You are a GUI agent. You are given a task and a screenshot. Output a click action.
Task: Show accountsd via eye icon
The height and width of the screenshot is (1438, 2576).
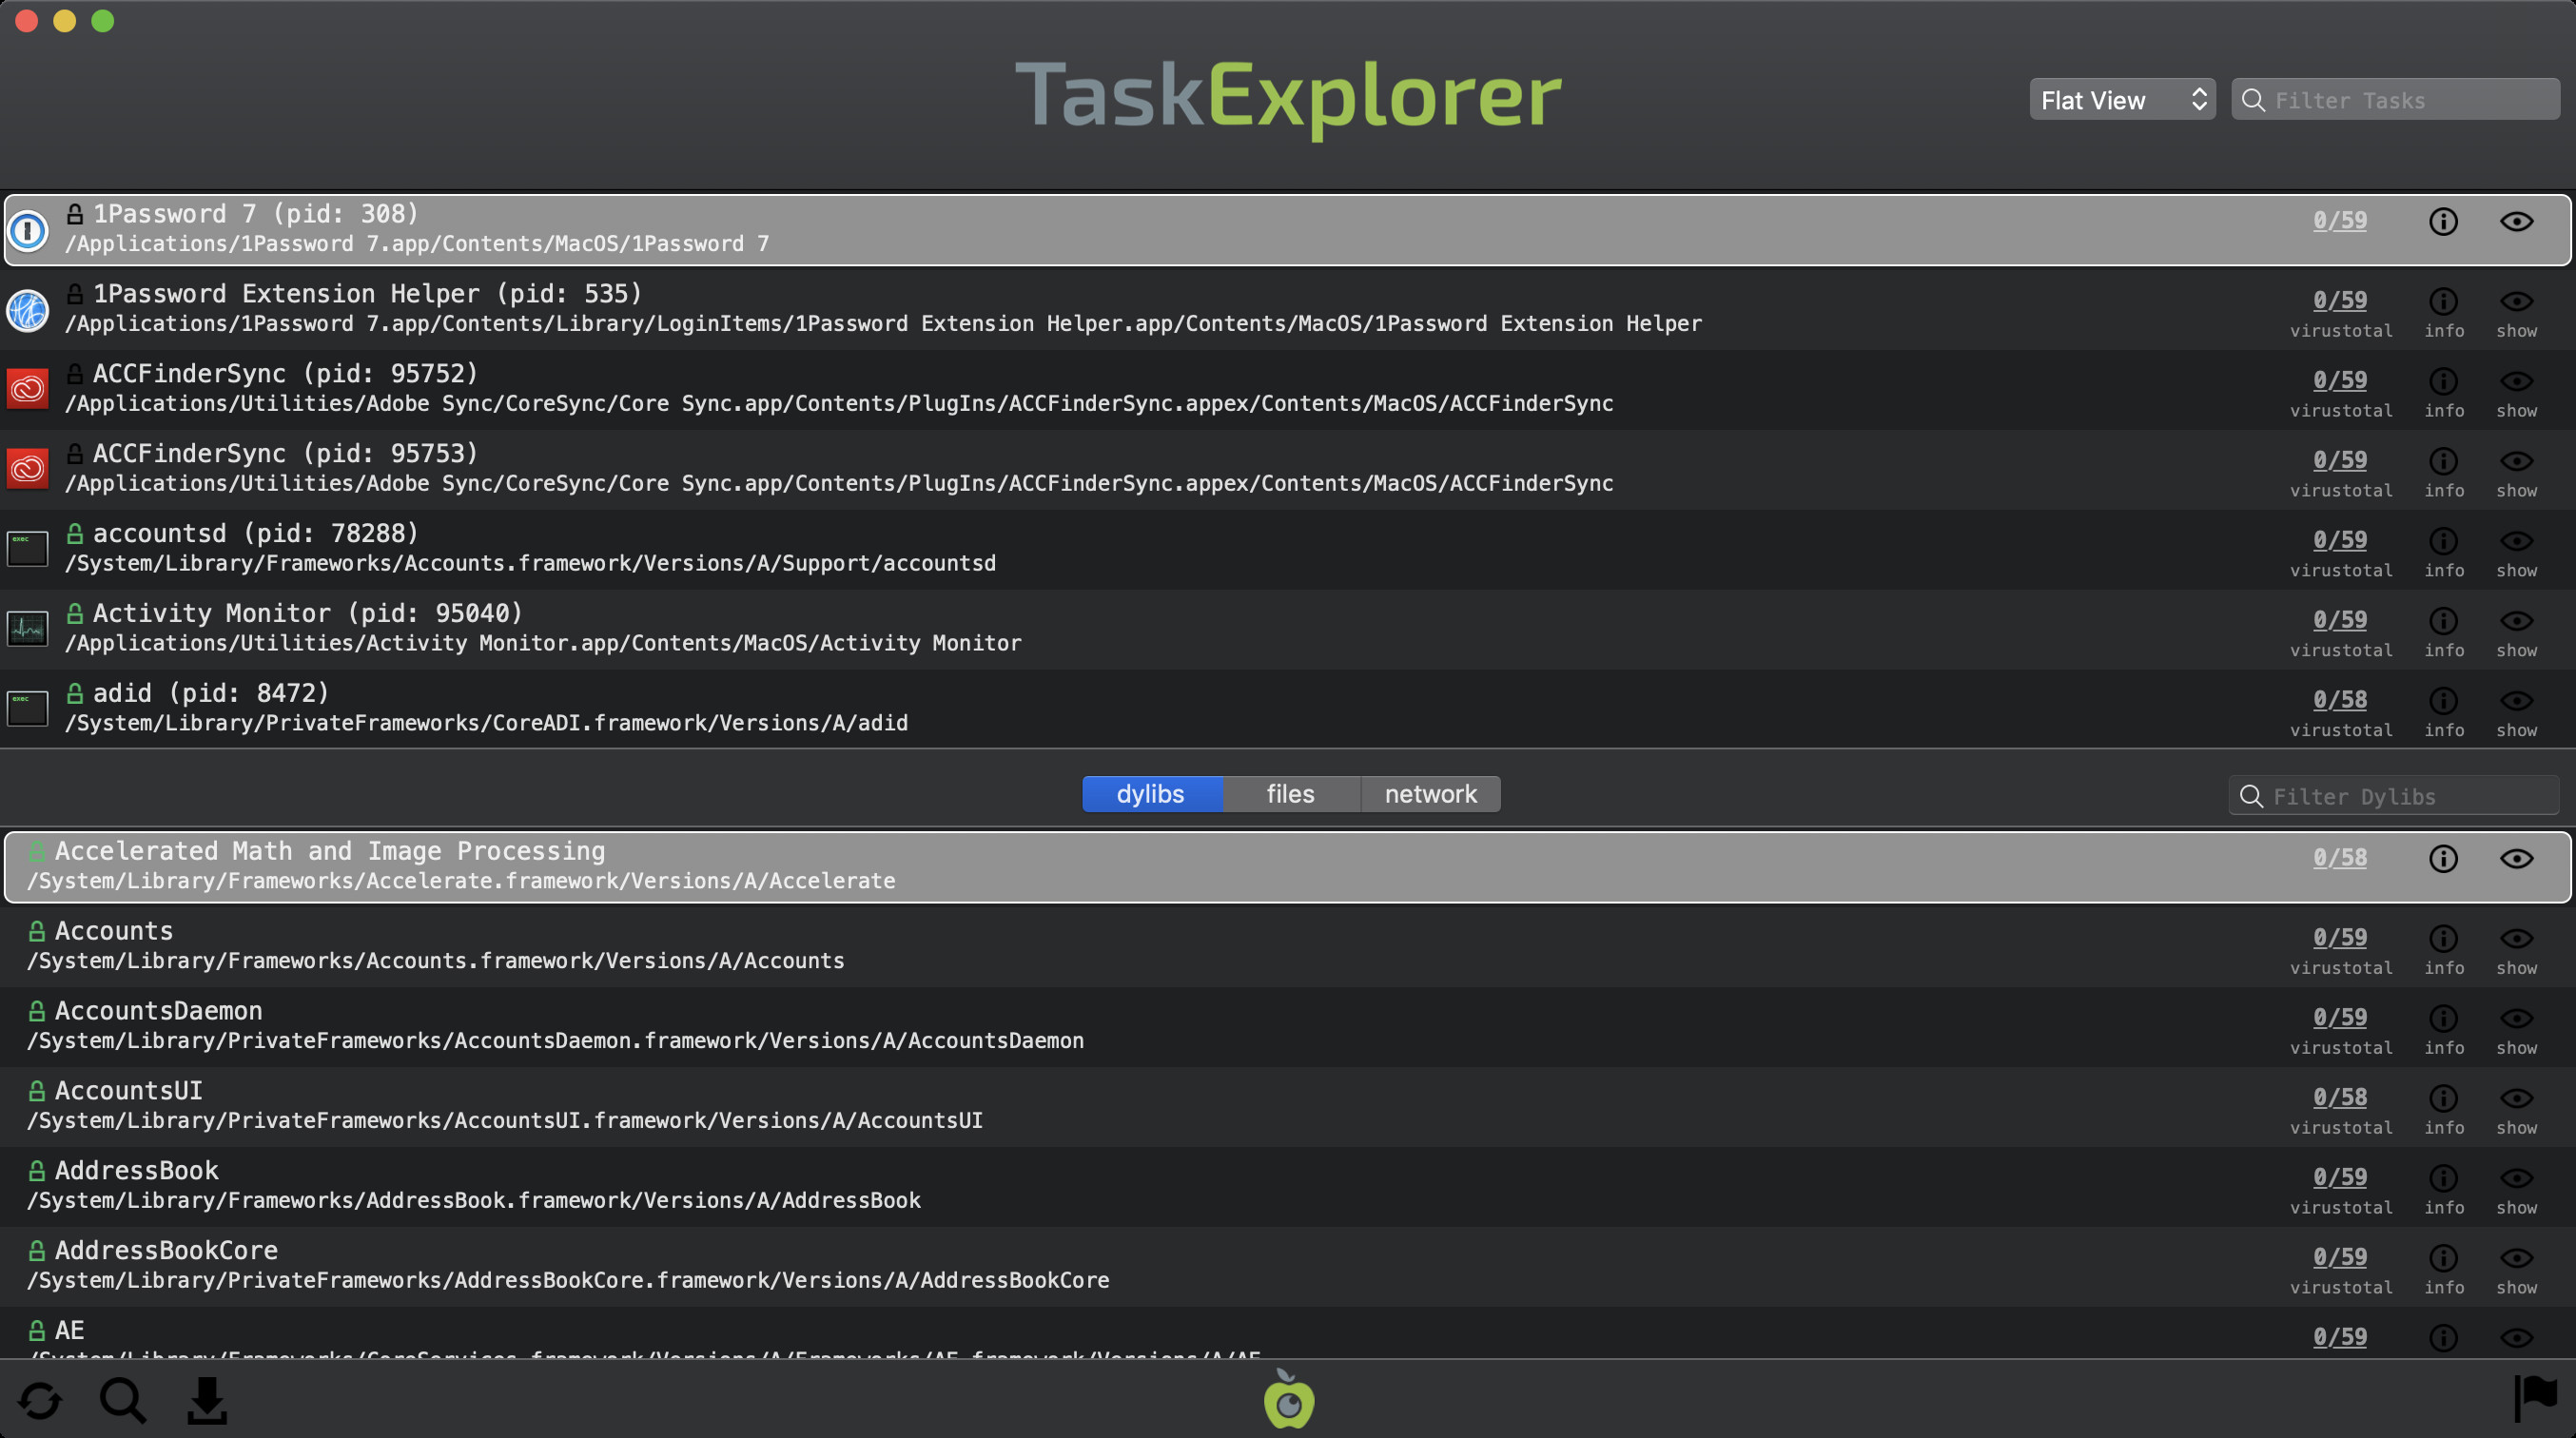tap(2516, 541)
